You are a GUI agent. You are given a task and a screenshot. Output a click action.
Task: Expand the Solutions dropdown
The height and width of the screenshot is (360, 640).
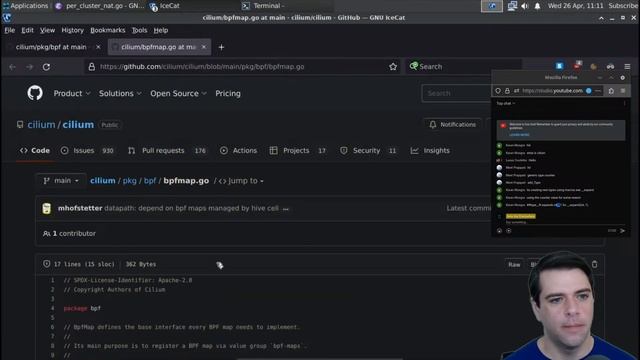coord(120,93)
